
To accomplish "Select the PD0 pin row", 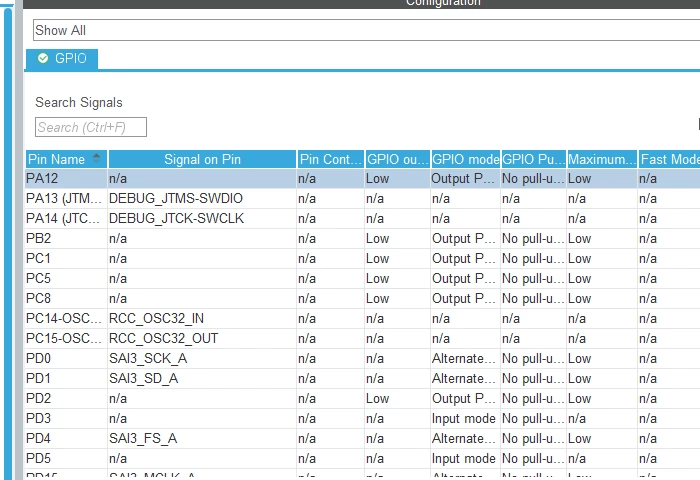I will pos(362,359).
